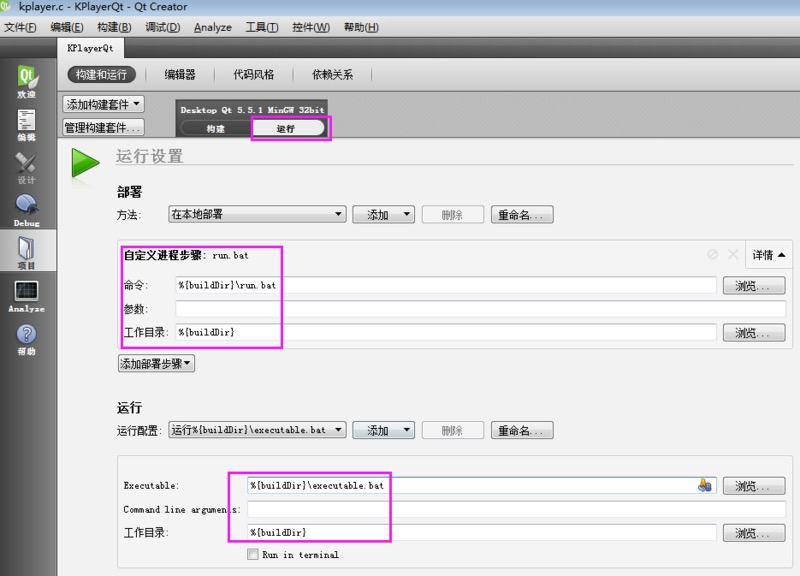Remove the run.bat deploy step (X)
800x576 pixels.
coord(733,254)
